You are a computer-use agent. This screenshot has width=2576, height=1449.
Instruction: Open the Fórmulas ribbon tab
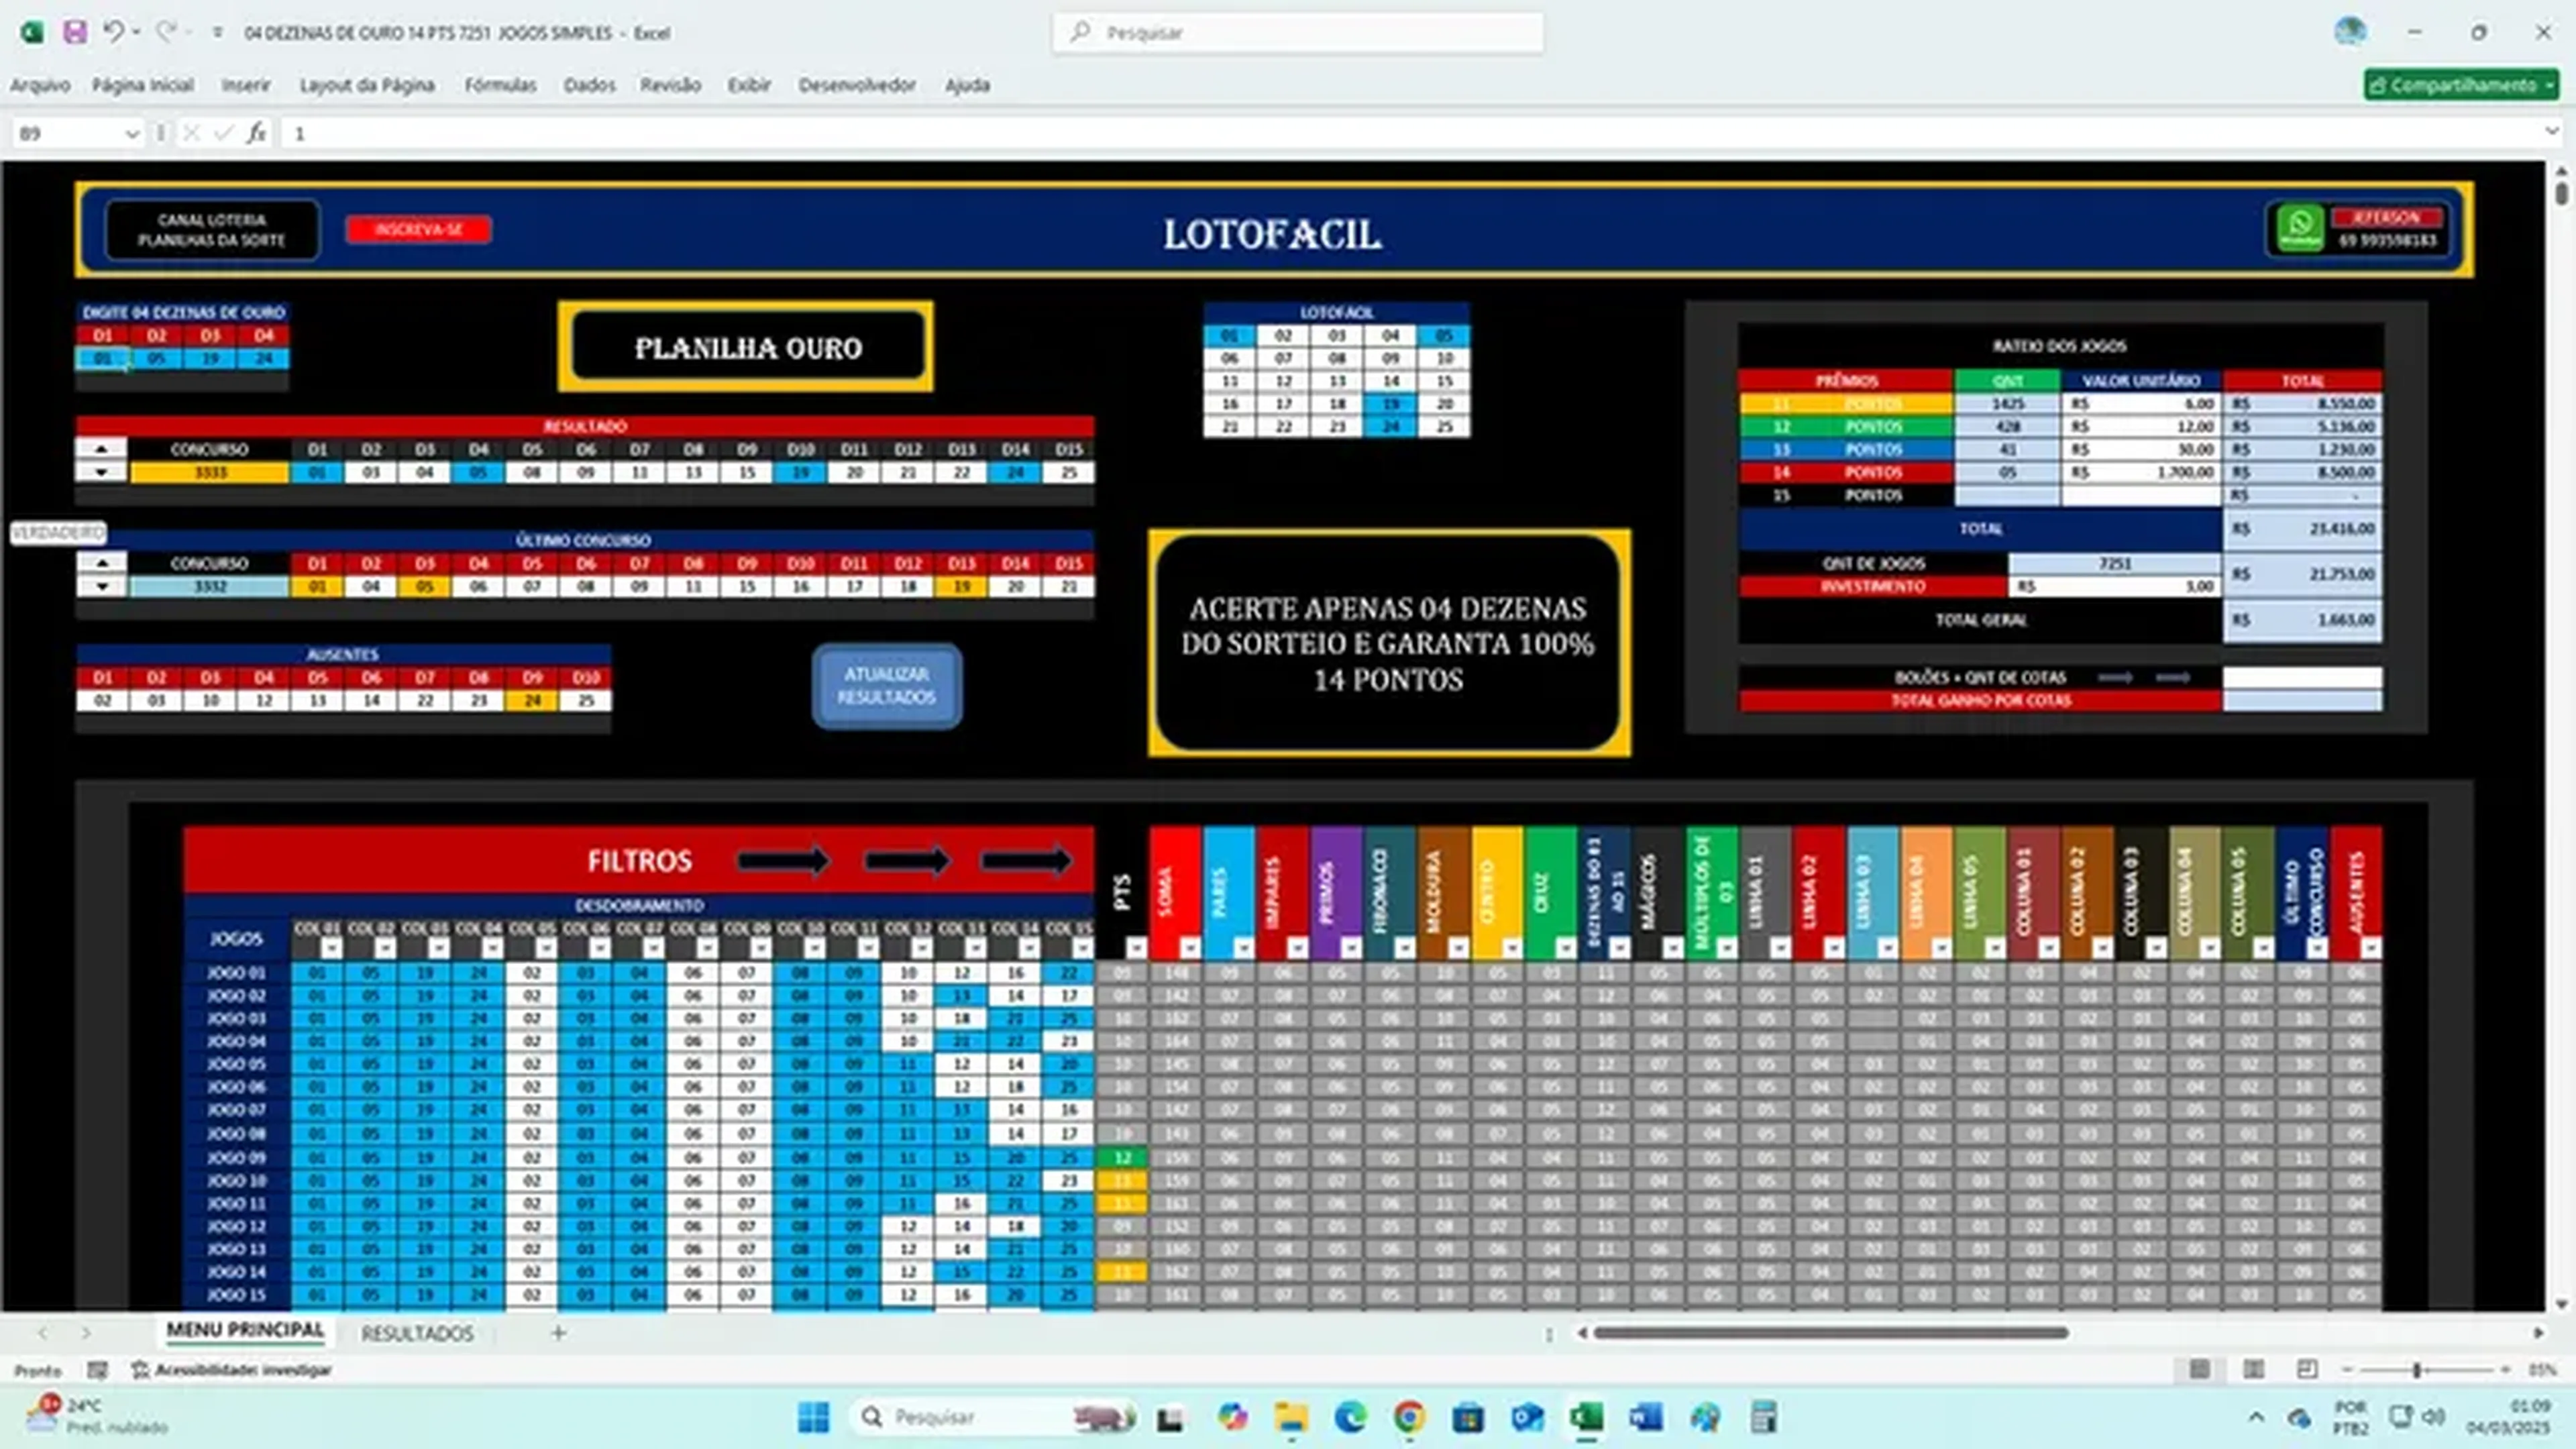pyautogui.click(x=500, y=85)
